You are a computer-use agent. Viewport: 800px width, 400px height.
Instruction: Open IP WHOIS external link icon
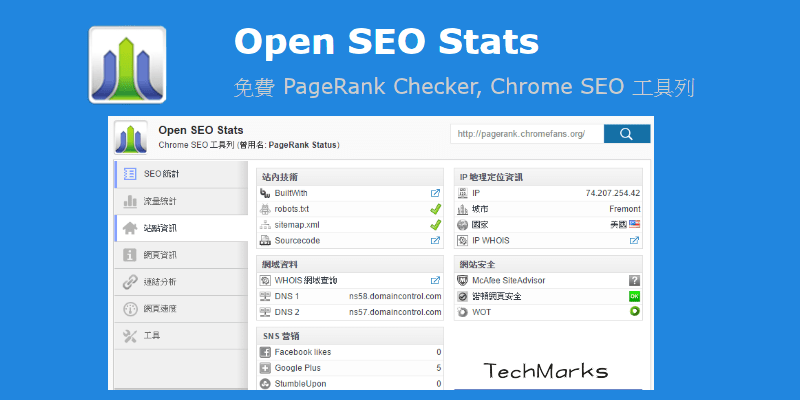[x=634, y=240]
